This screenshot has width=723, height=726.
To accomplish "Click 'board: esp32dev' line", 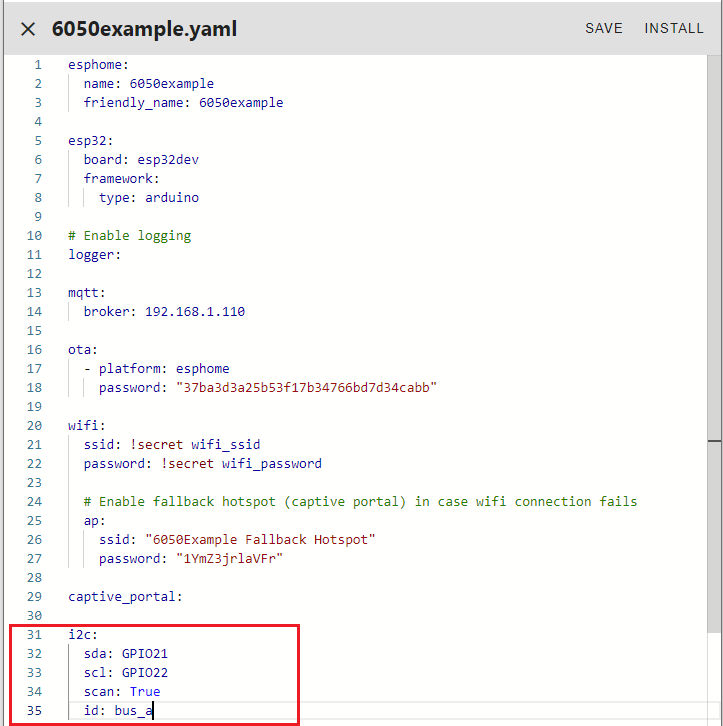I will click(x=141, y=159).
